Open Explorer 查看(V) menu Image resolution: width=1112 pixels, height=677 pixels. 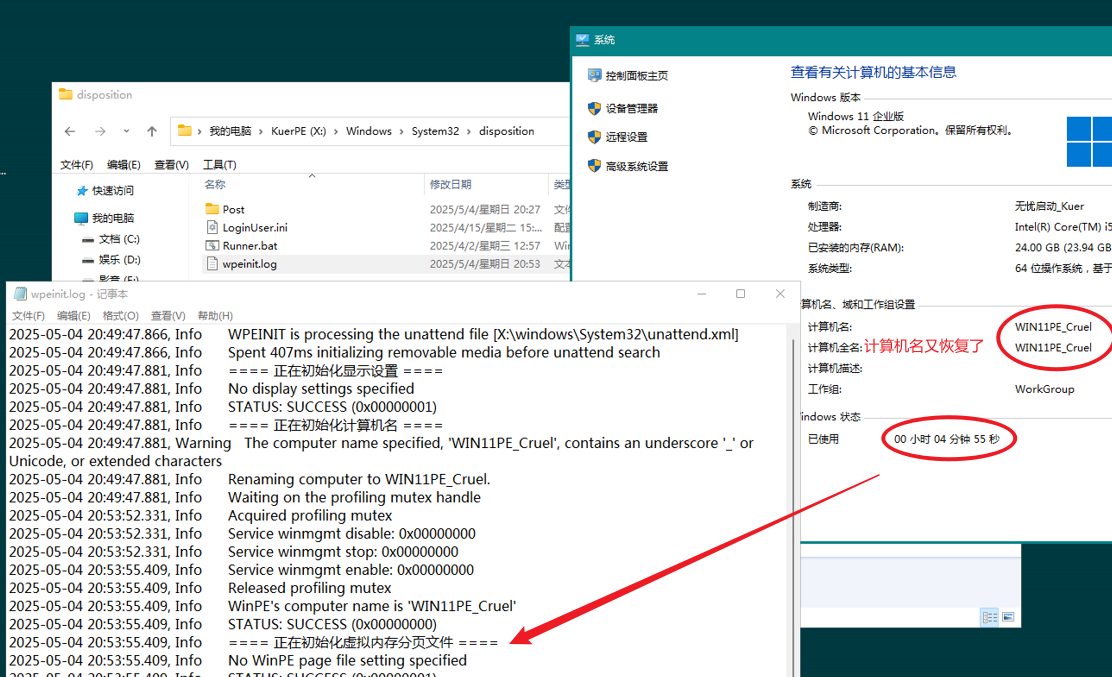click(x=172, y=164)
